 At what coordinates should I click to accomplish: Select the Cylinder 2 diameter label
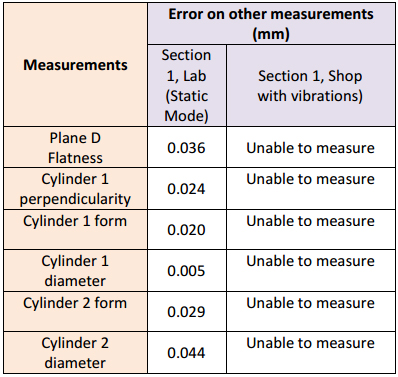[75, 352]
